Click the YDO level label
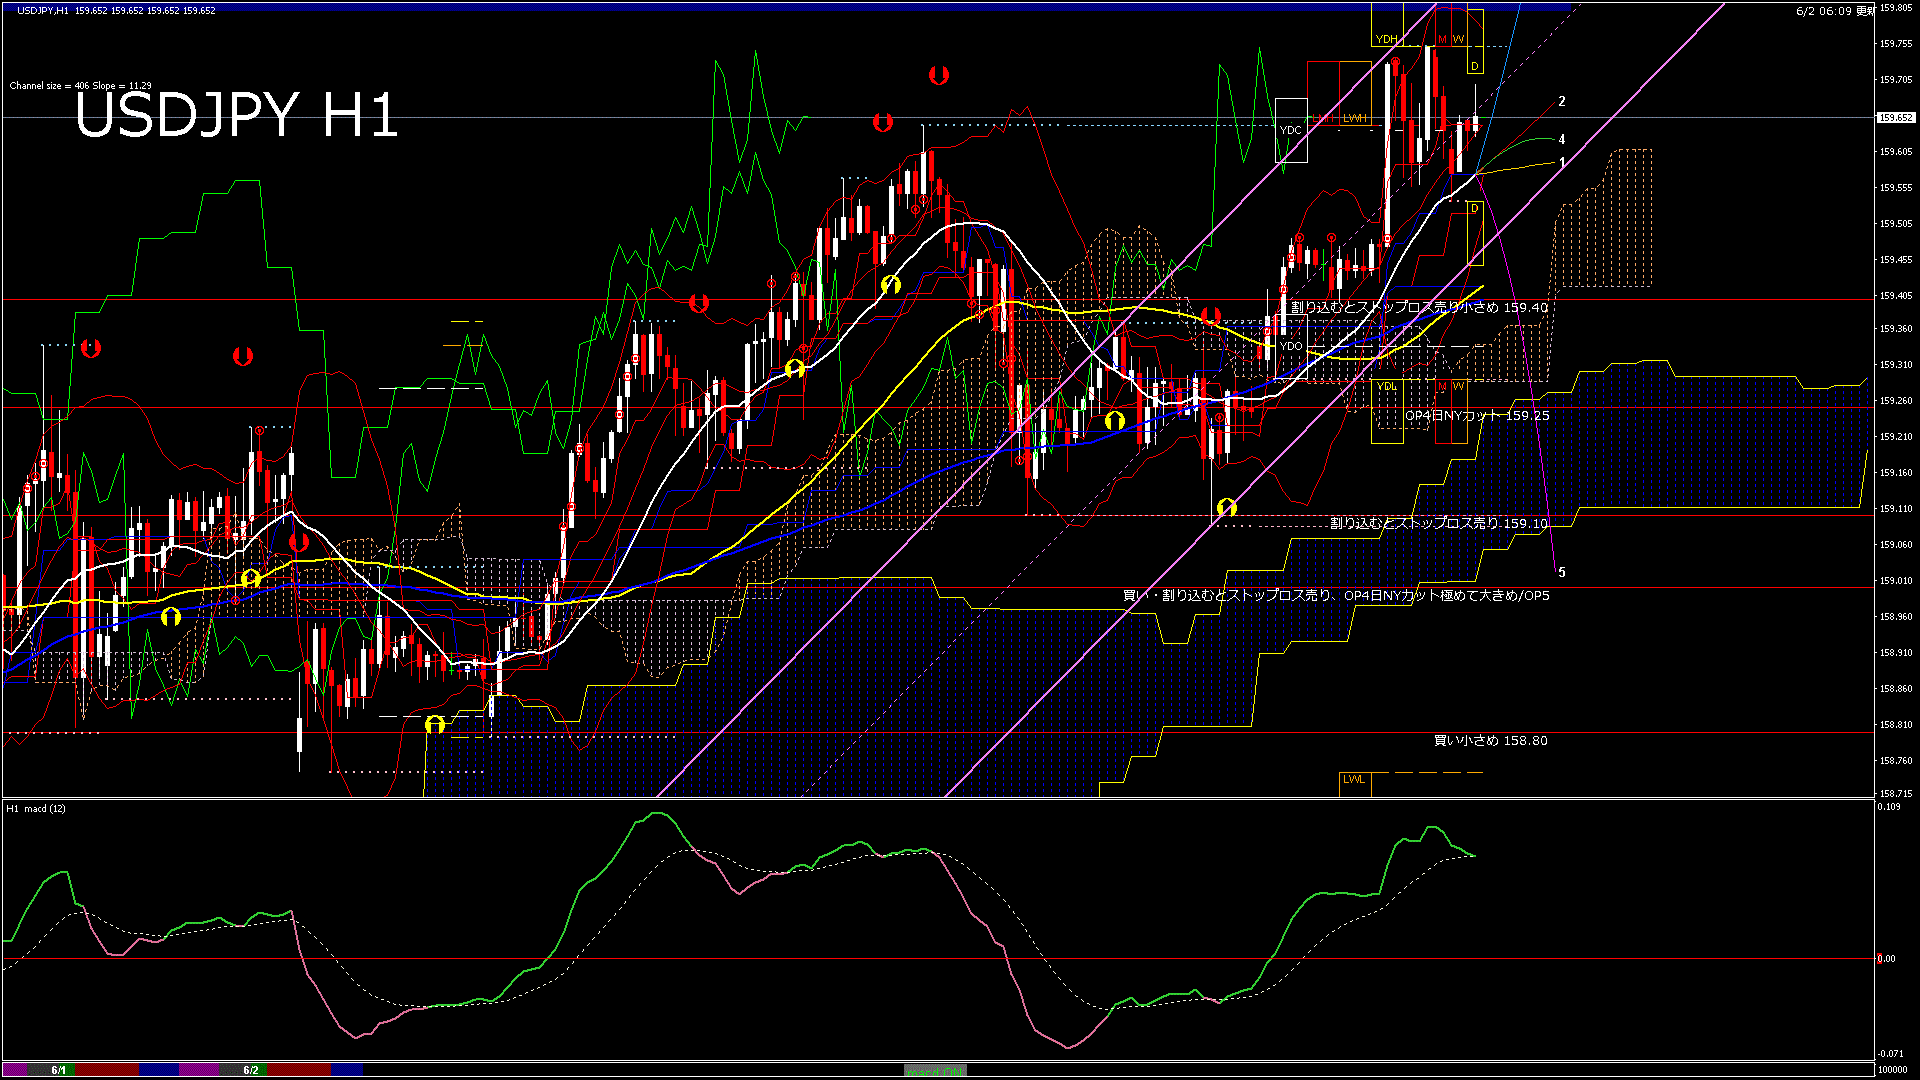1920x1080 pixels. point(1291,346)
